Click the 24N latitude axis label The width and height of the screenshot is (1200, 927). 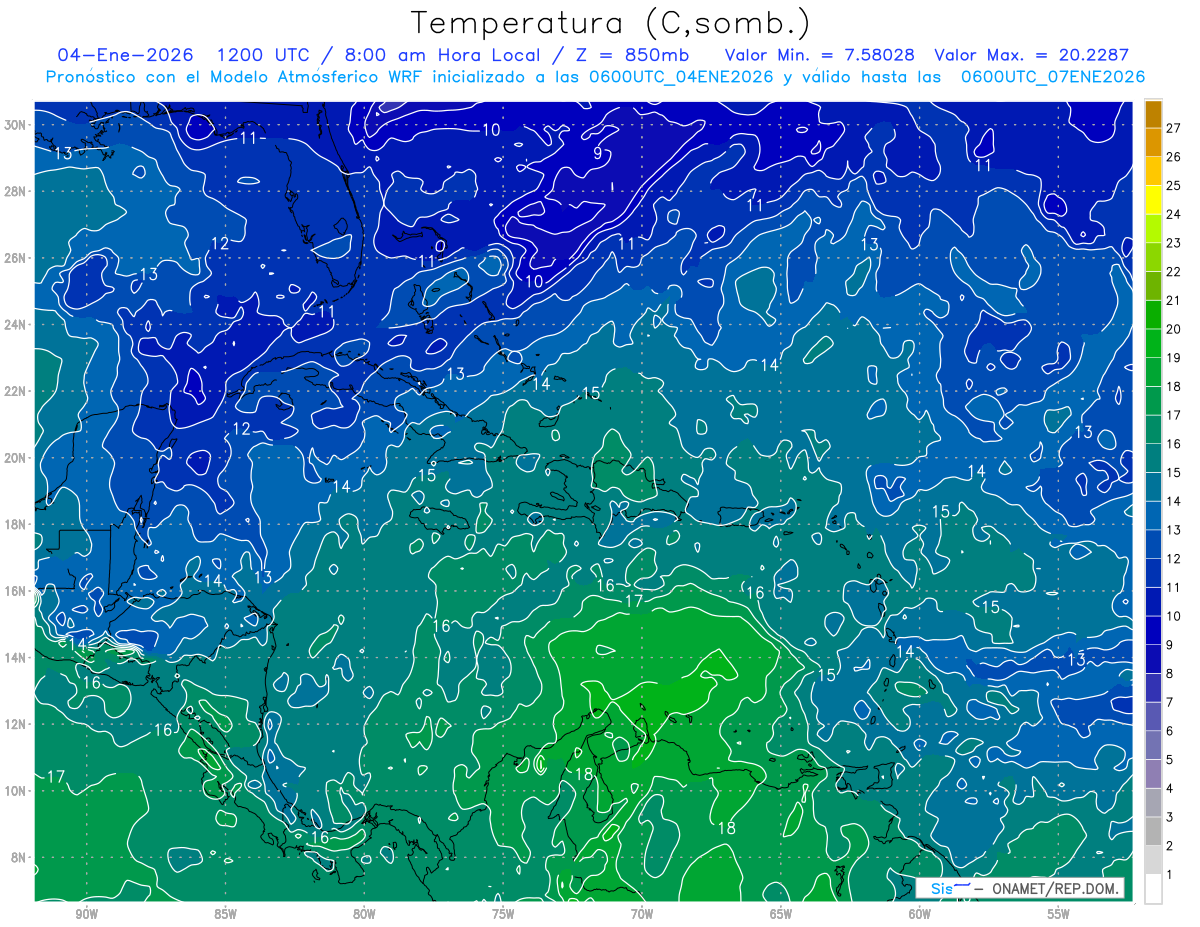[15, 324]
